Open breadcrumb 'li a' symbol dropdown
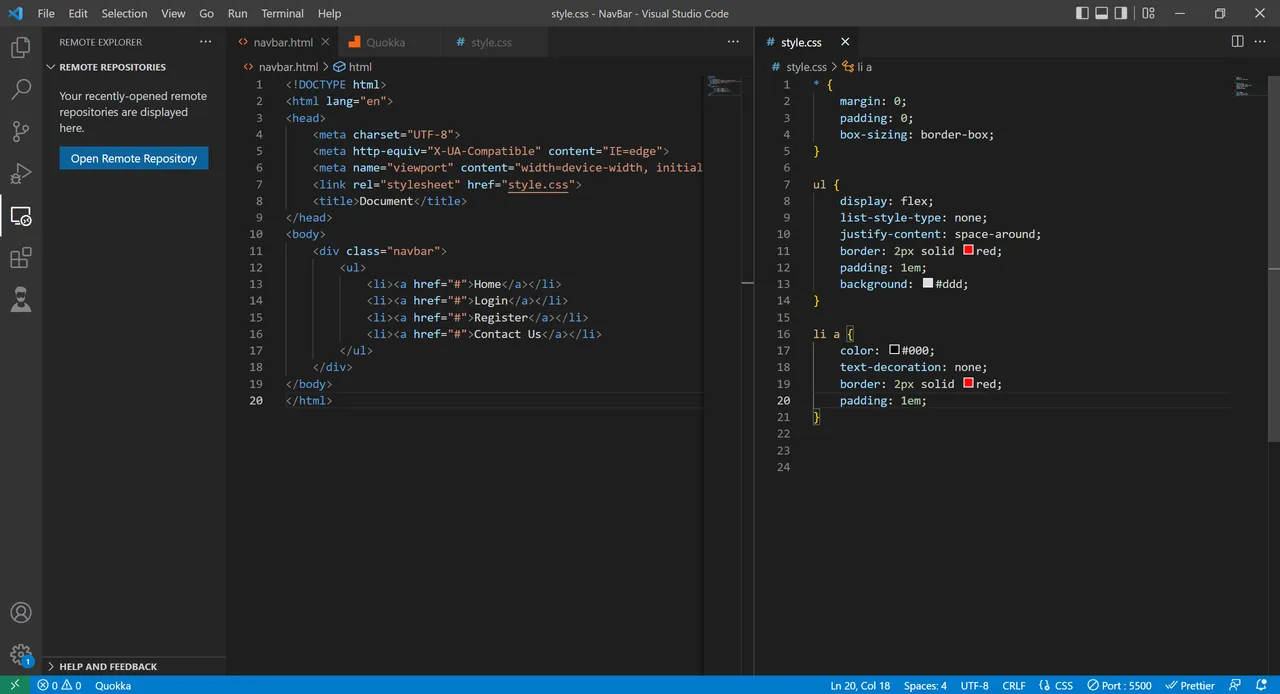Viewport: 1280px width, 694px height. point(857,67)
